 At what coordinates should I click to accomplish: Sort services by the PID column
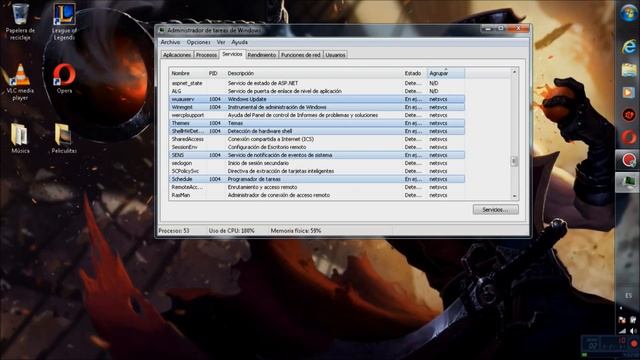pos(216,73)
